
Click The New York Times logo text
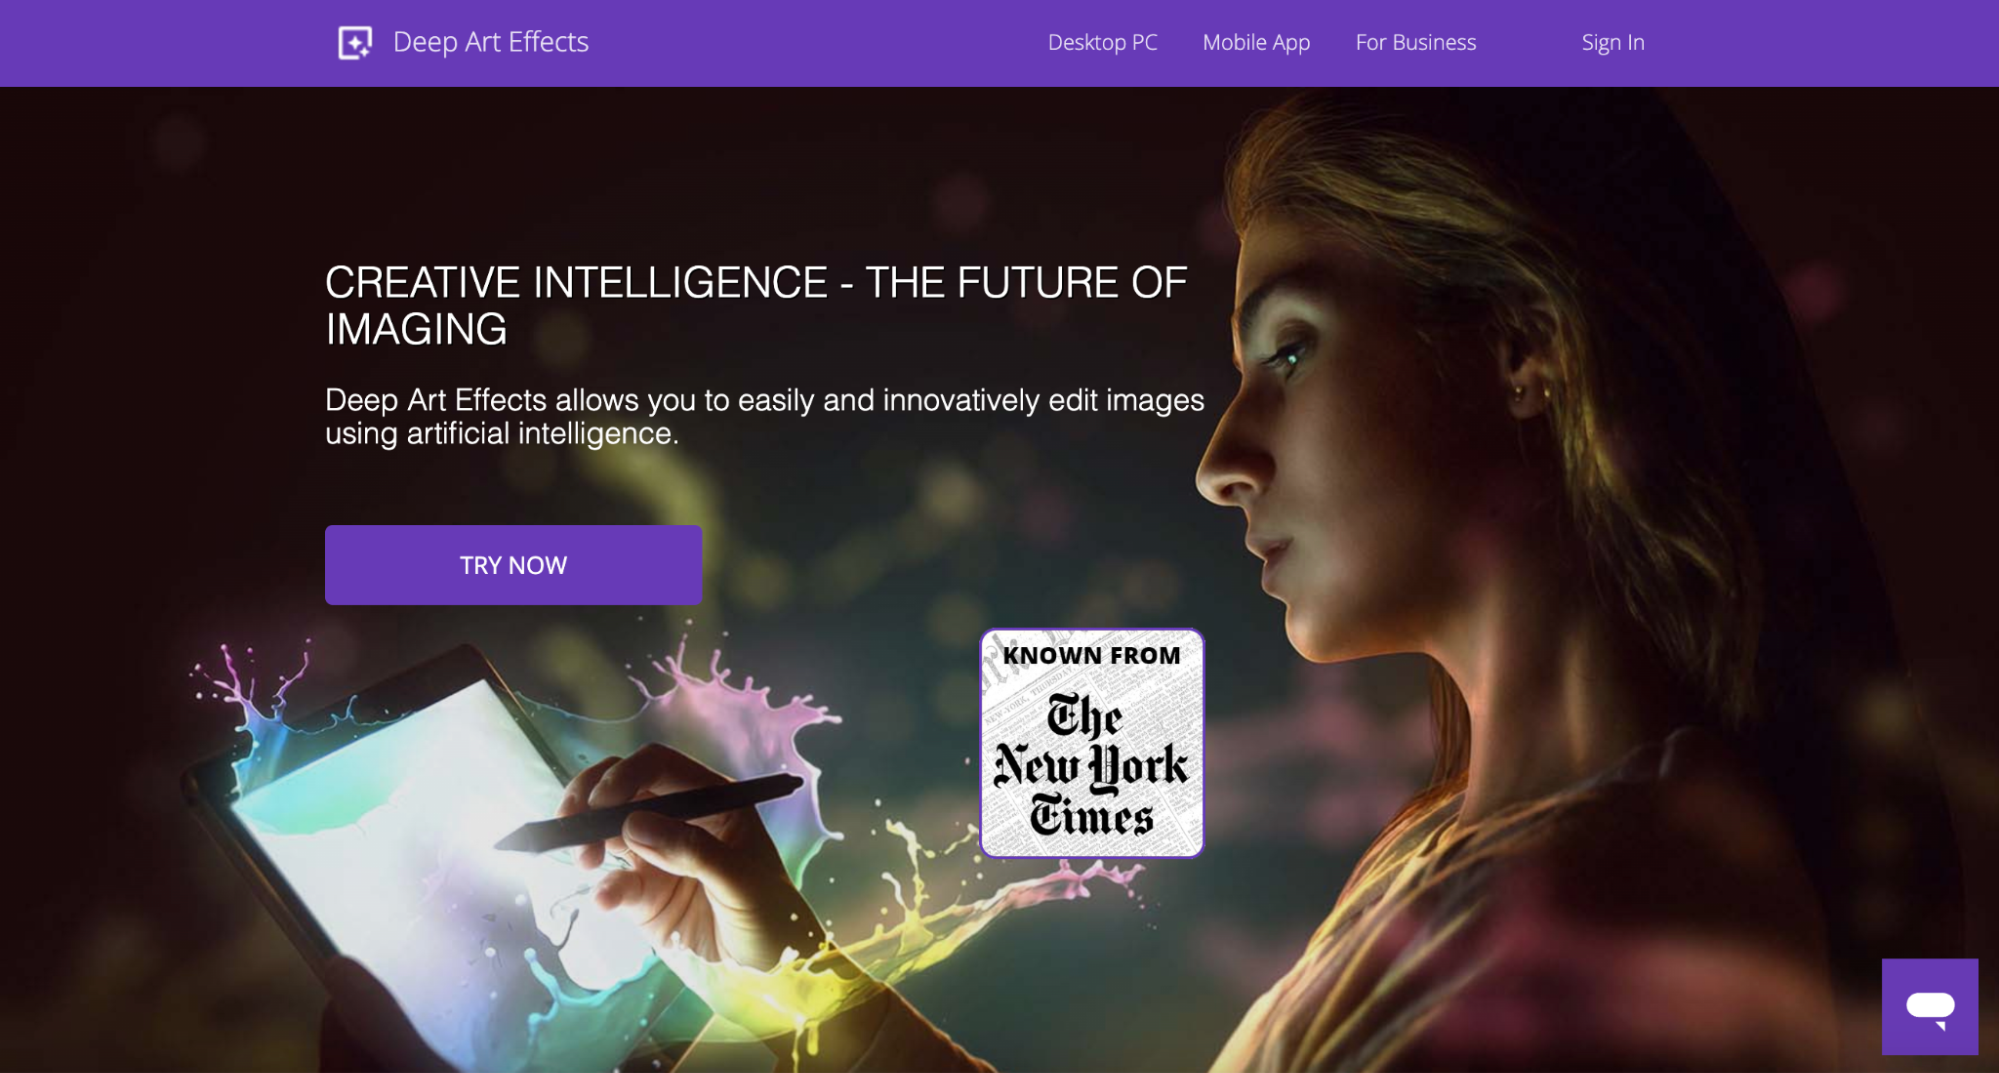(1091, 766)
